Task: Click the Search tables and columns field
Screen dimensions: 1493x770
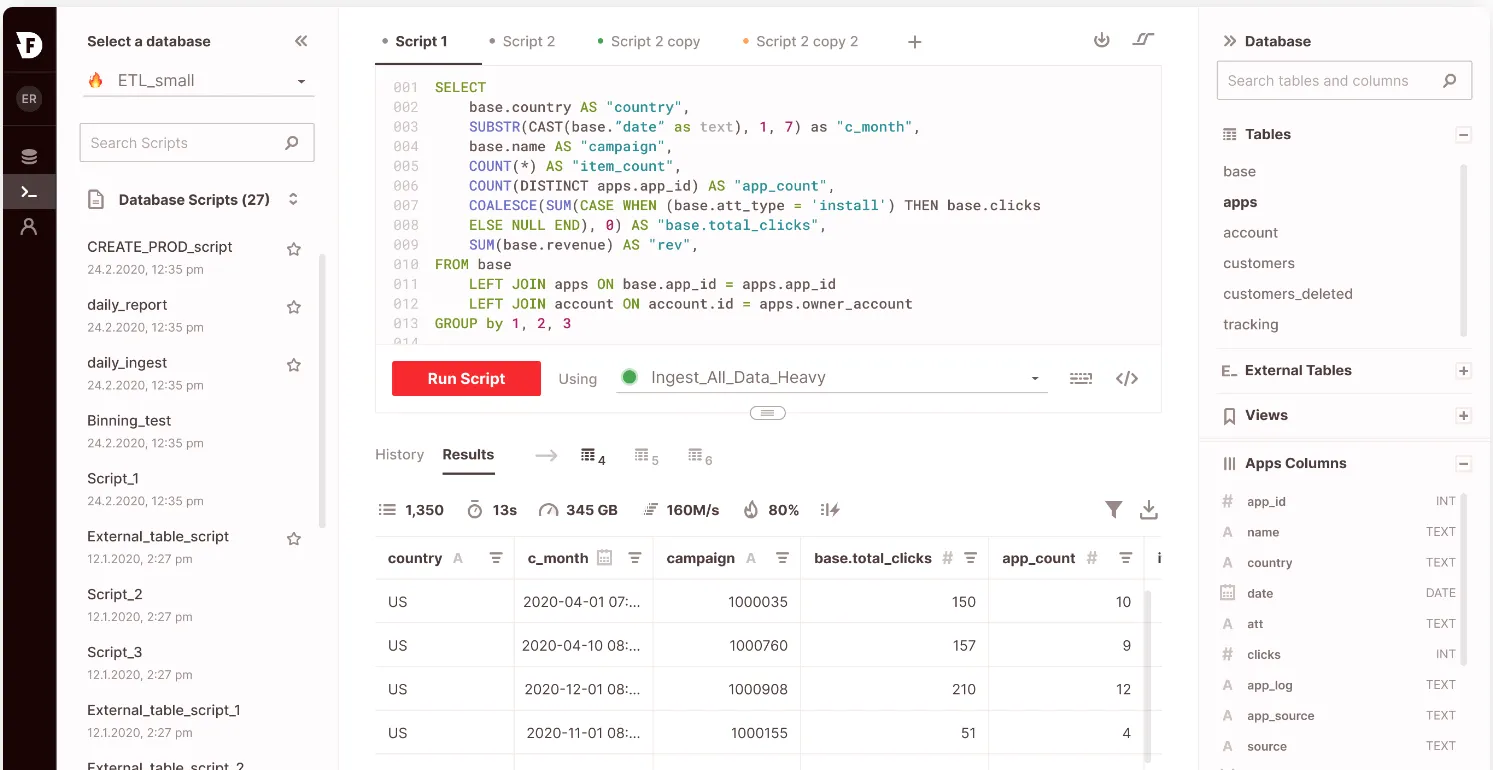Action: [1344, 81]
